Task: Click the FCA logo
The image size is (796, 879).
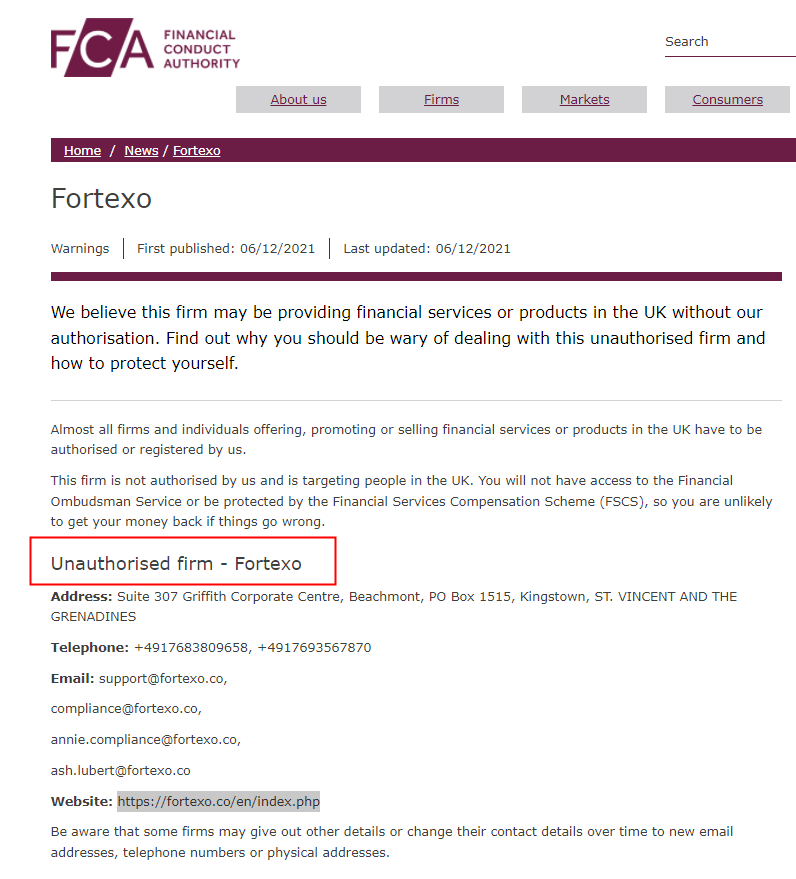Action: pyautogui.click(x=145, y=47)
